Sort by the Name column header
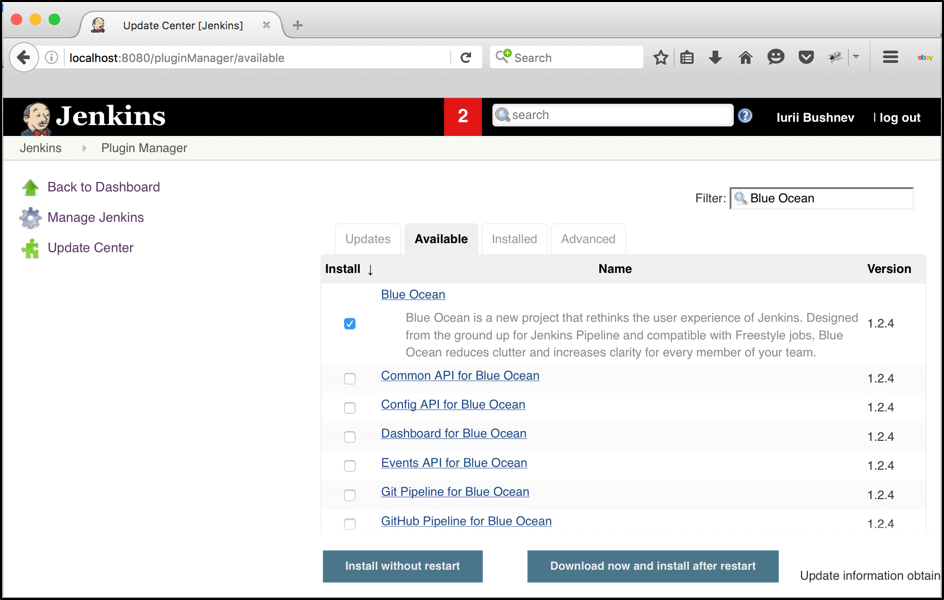 (x=615, y=269)
